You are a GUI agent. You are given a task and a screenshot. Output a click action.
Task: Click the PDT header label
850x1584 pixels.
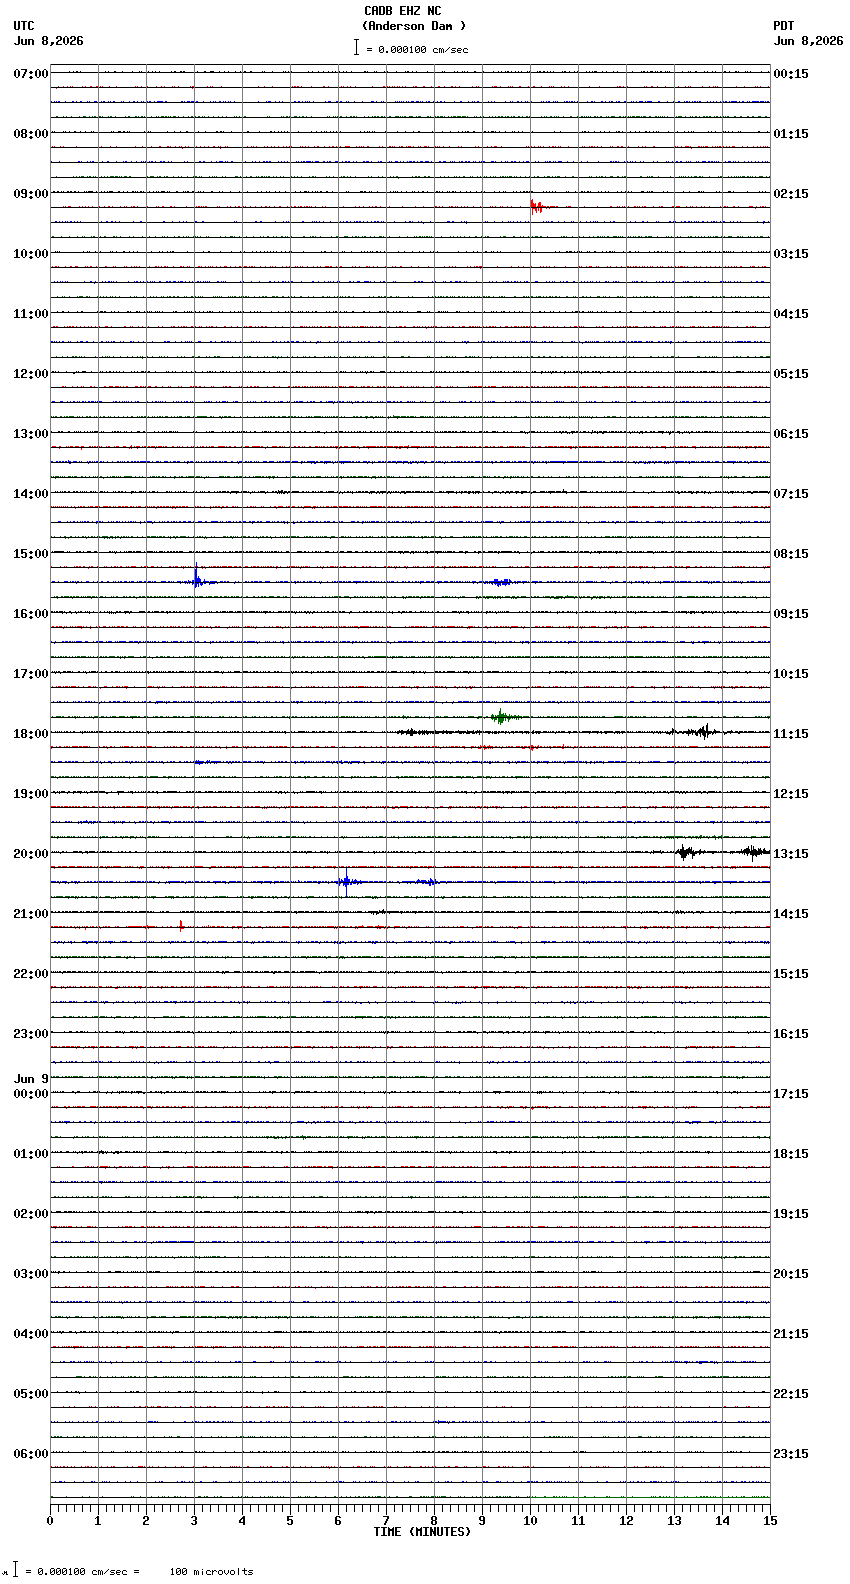coord(783,26)
